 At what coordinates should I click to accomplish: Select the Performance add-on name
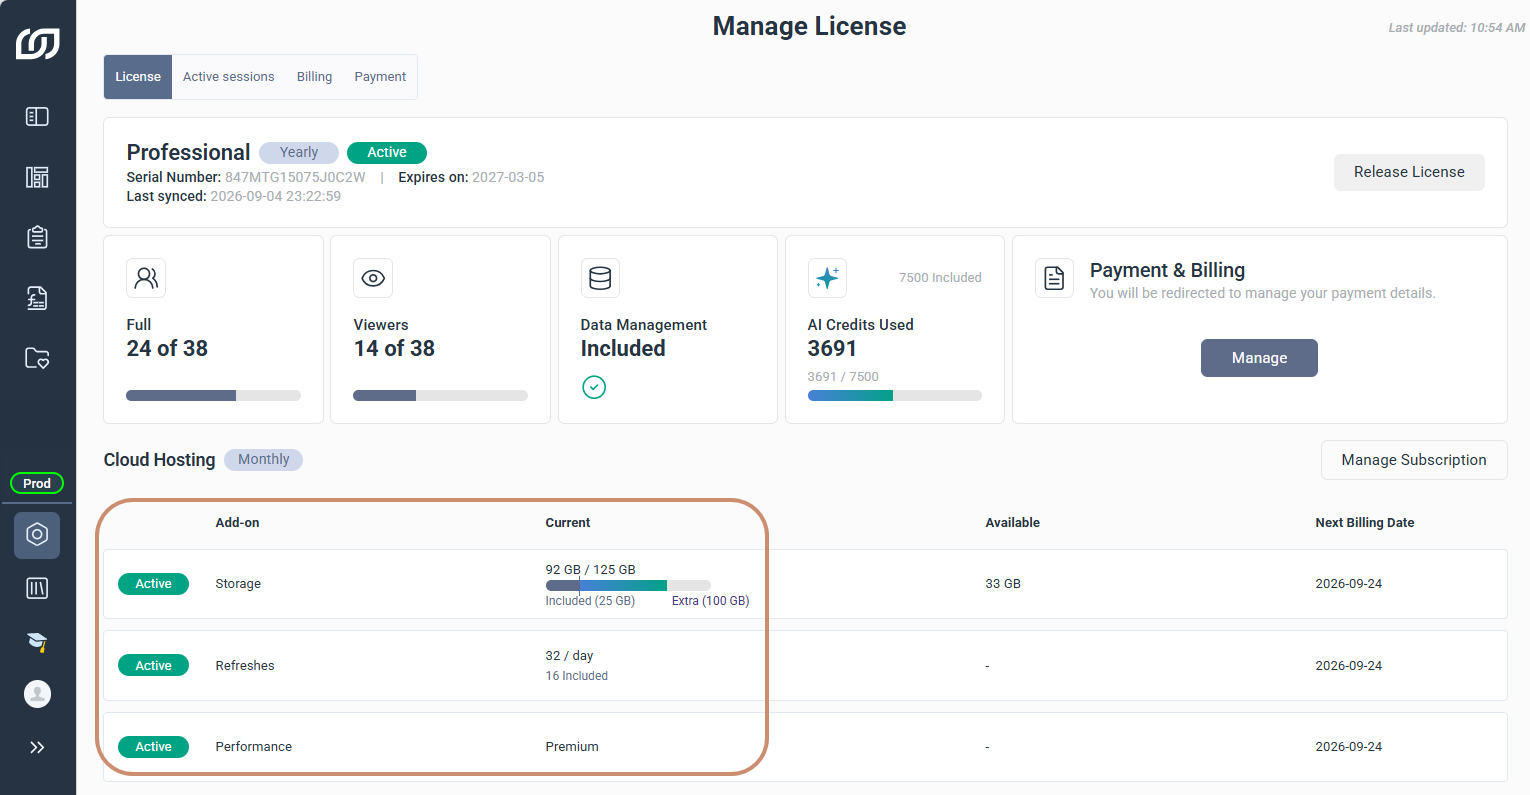click(x=254, y=747)
